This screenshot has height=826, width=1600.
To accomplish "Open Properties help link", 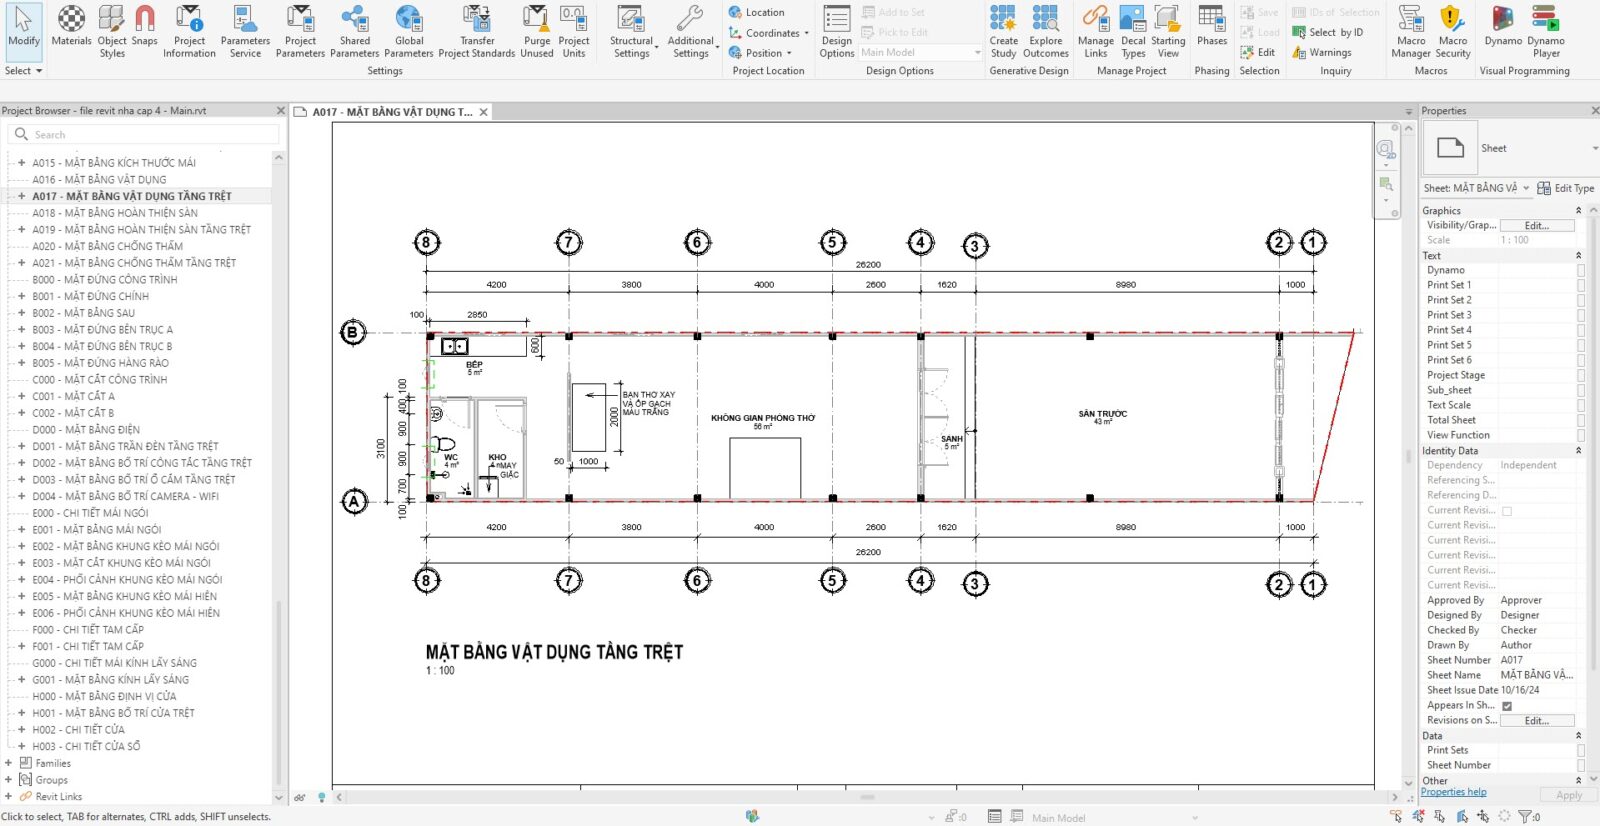I will 1453,792.
